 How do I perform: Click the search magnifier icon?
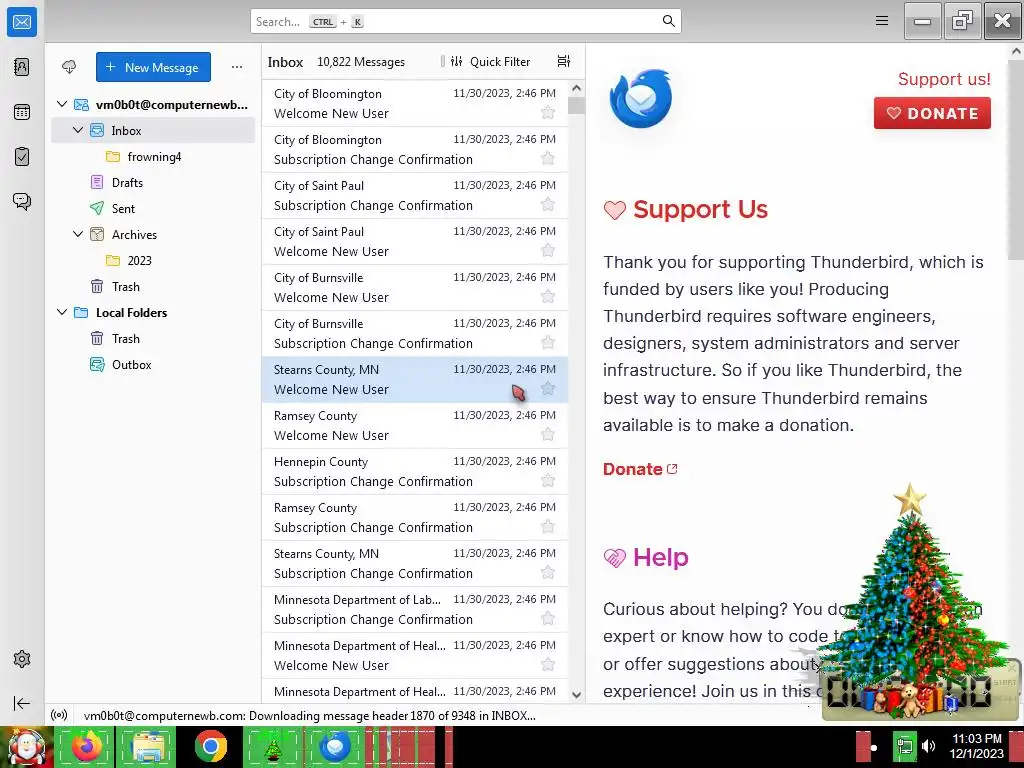coord(668,21)
